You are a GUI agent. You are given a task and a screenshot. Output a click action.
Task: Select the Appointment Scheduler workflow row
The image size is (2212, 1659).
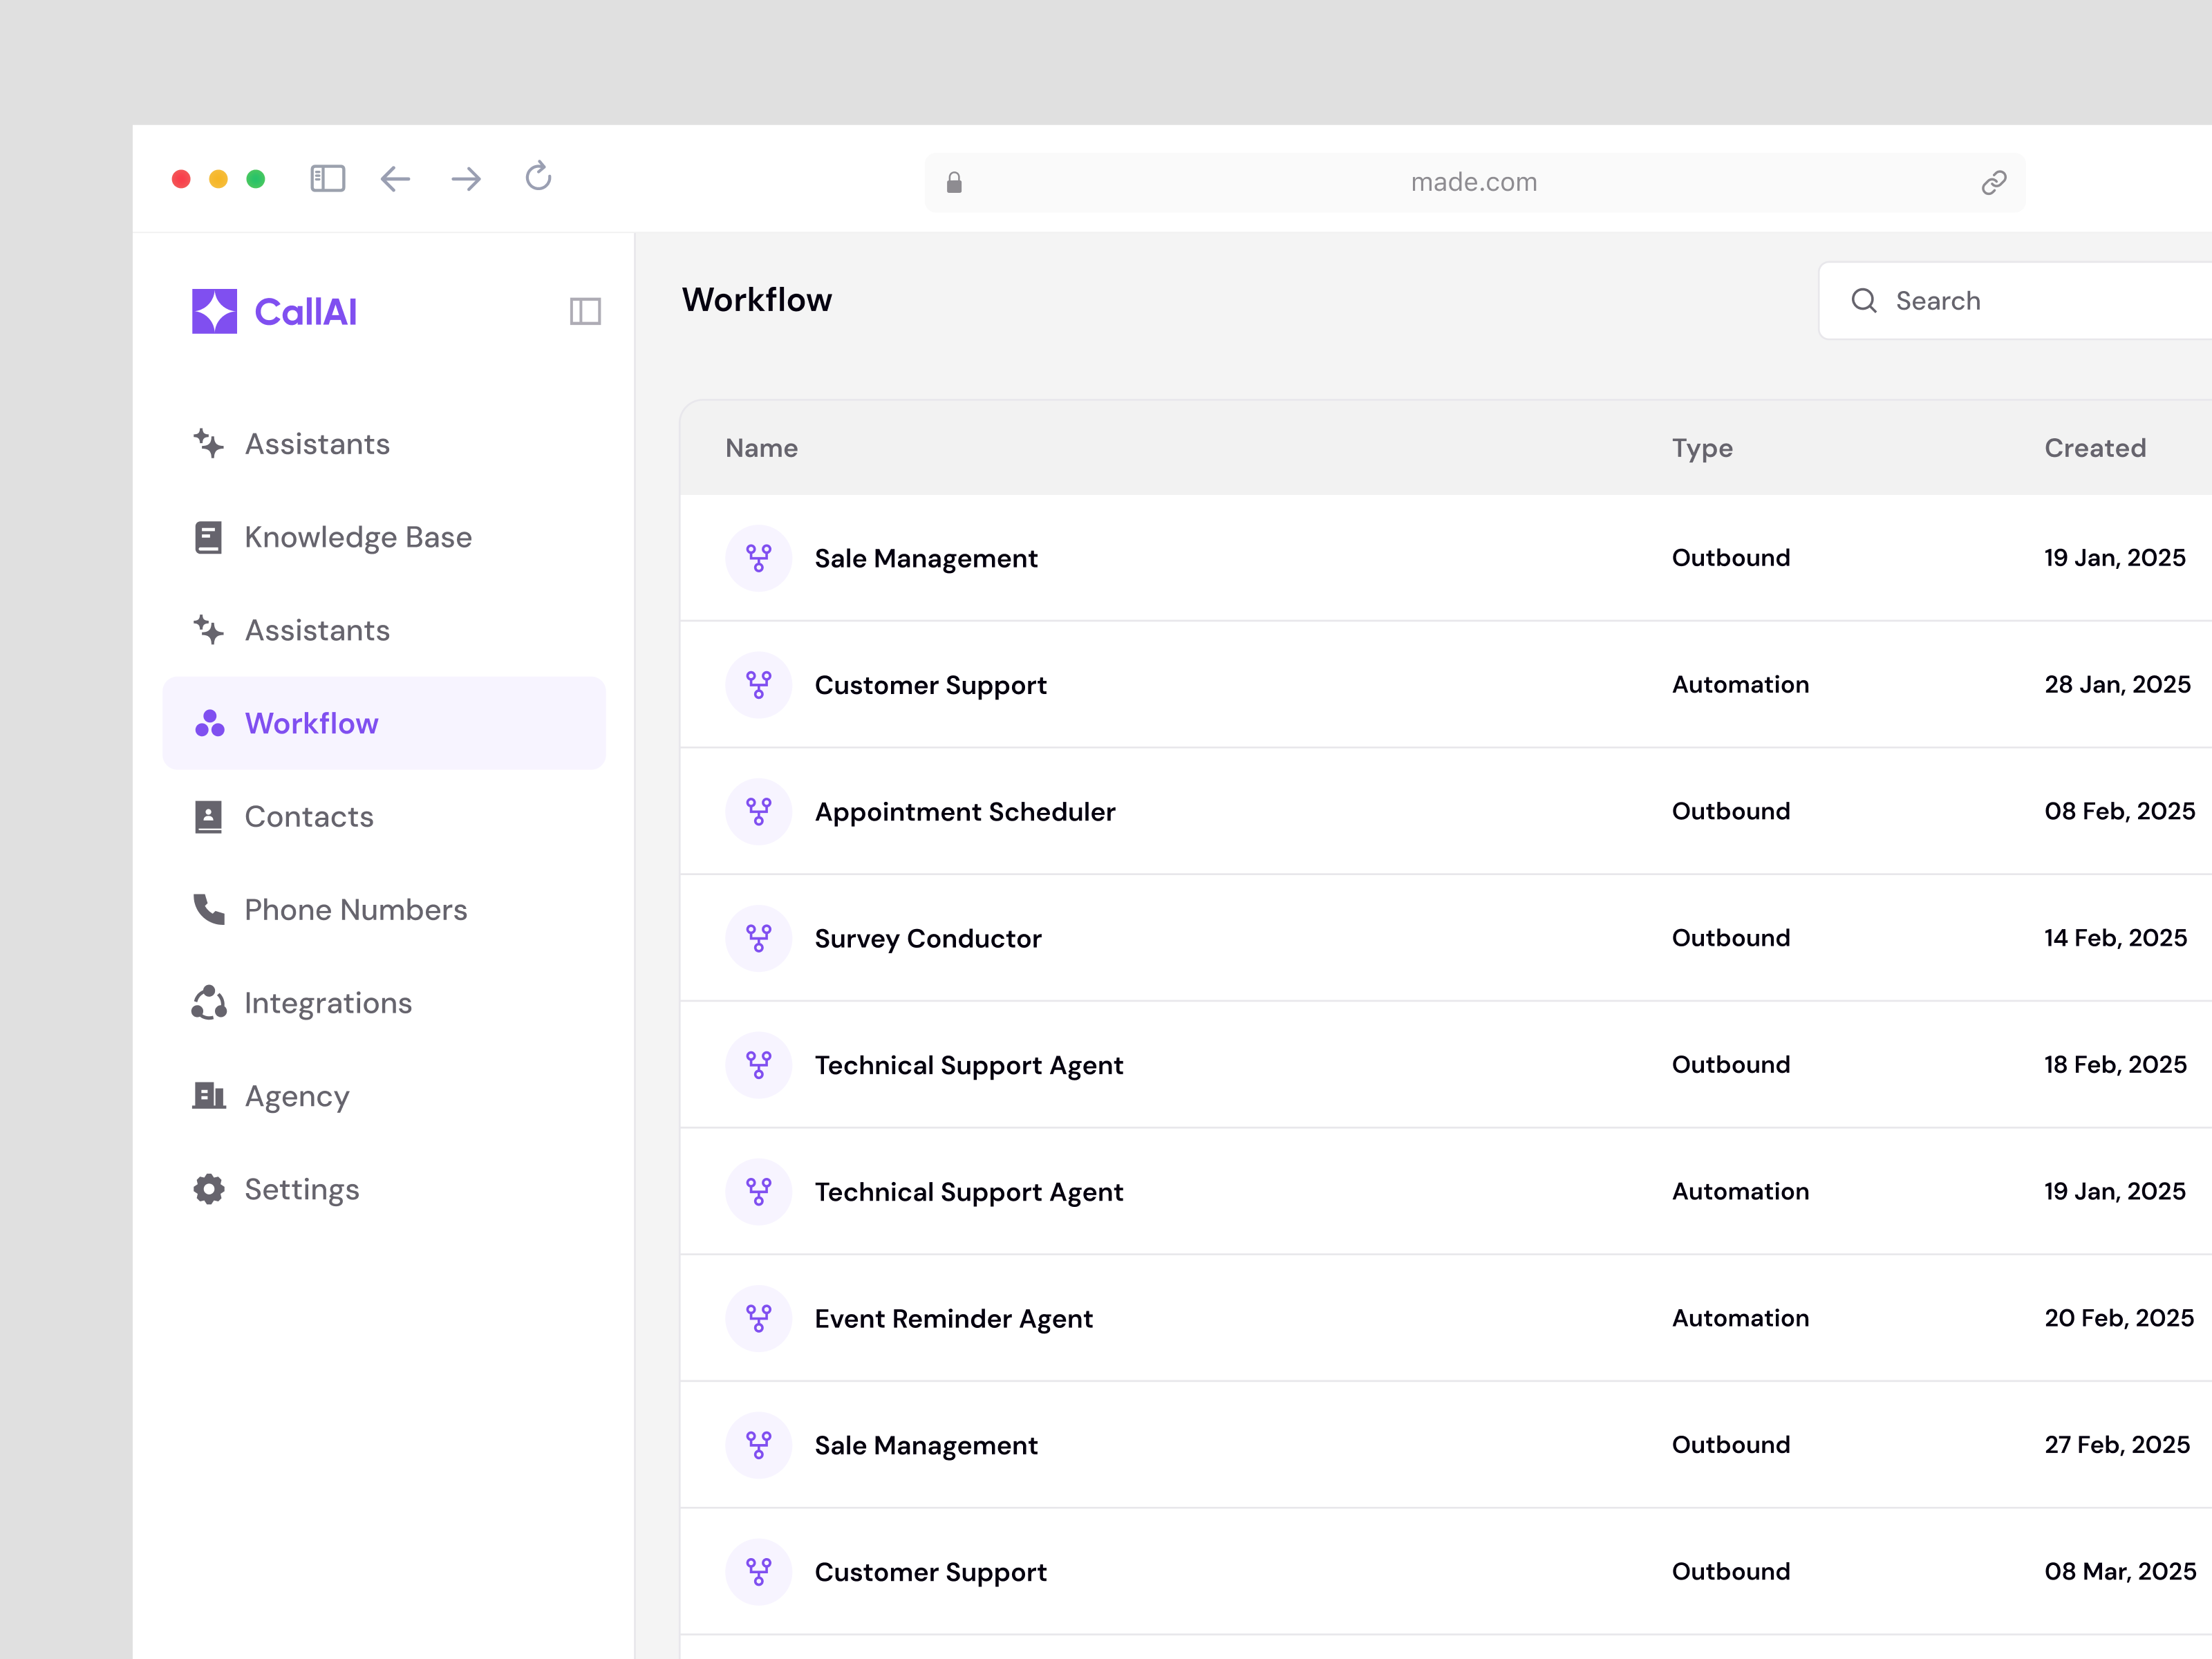click(965, 811)
